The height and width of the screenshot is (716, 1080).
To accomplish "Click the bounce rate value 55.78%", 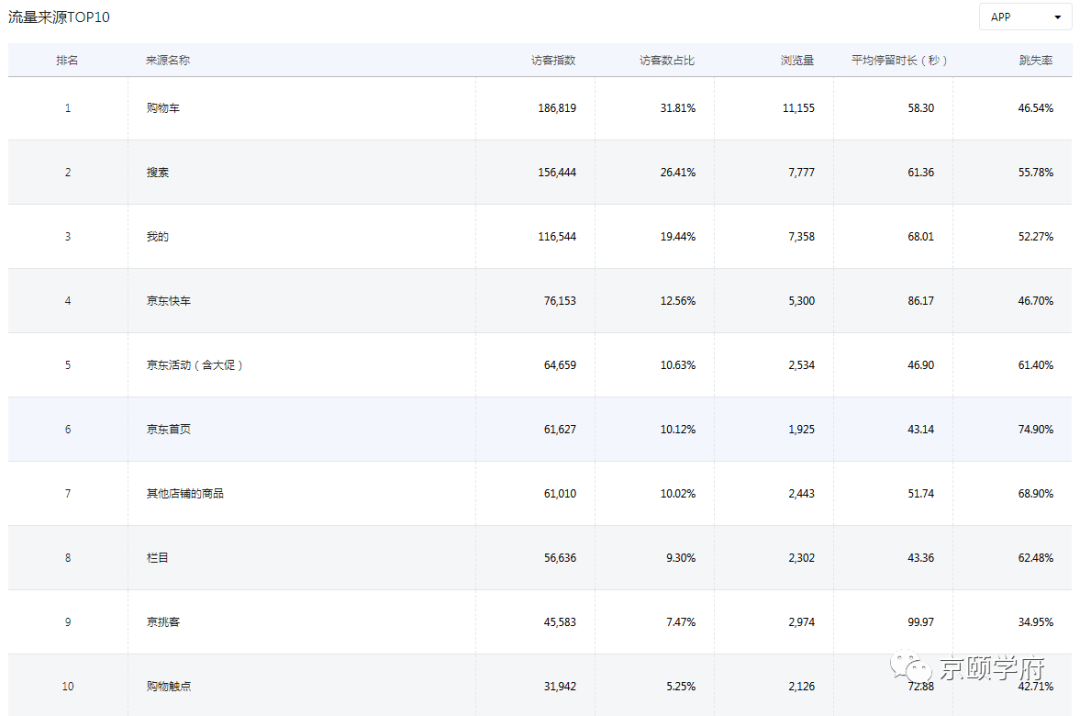I will click(1035, 172).
